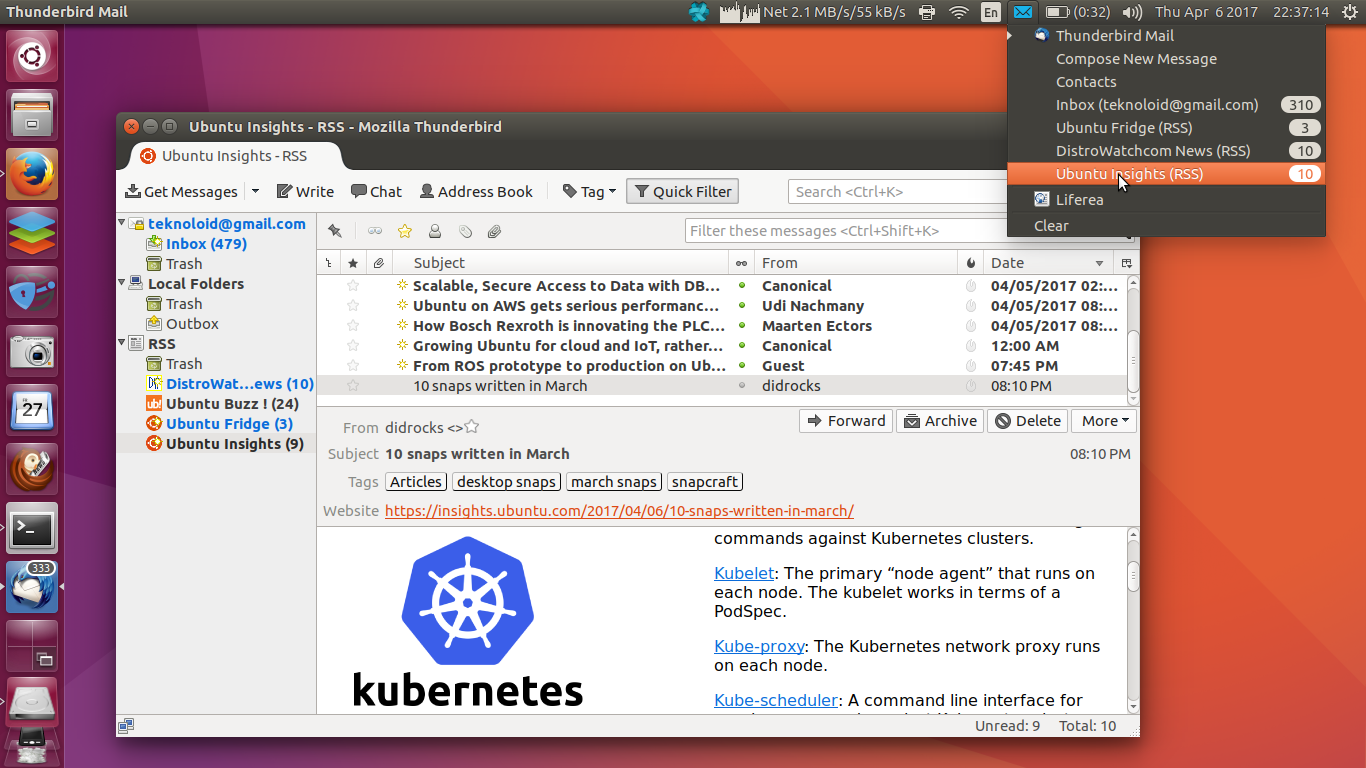Archive the open message

coord(940,421)
